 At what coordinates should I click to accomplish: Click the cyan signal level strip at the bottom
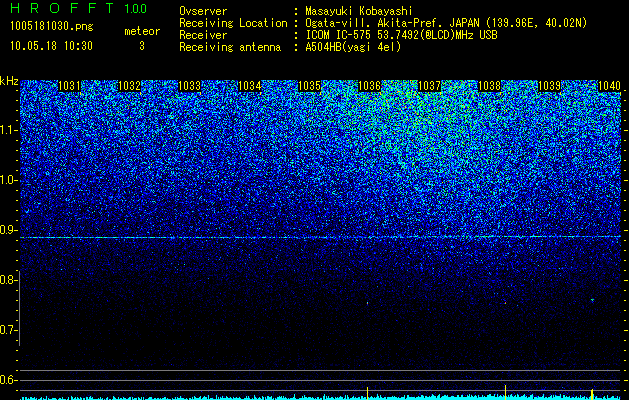point(321,398)
